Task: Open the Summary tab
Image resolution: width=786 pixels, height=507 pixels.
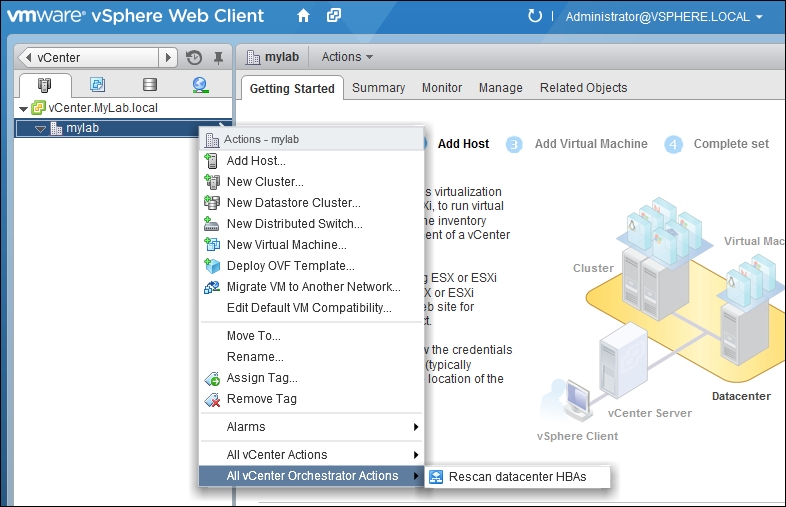Action: point(378,88)
